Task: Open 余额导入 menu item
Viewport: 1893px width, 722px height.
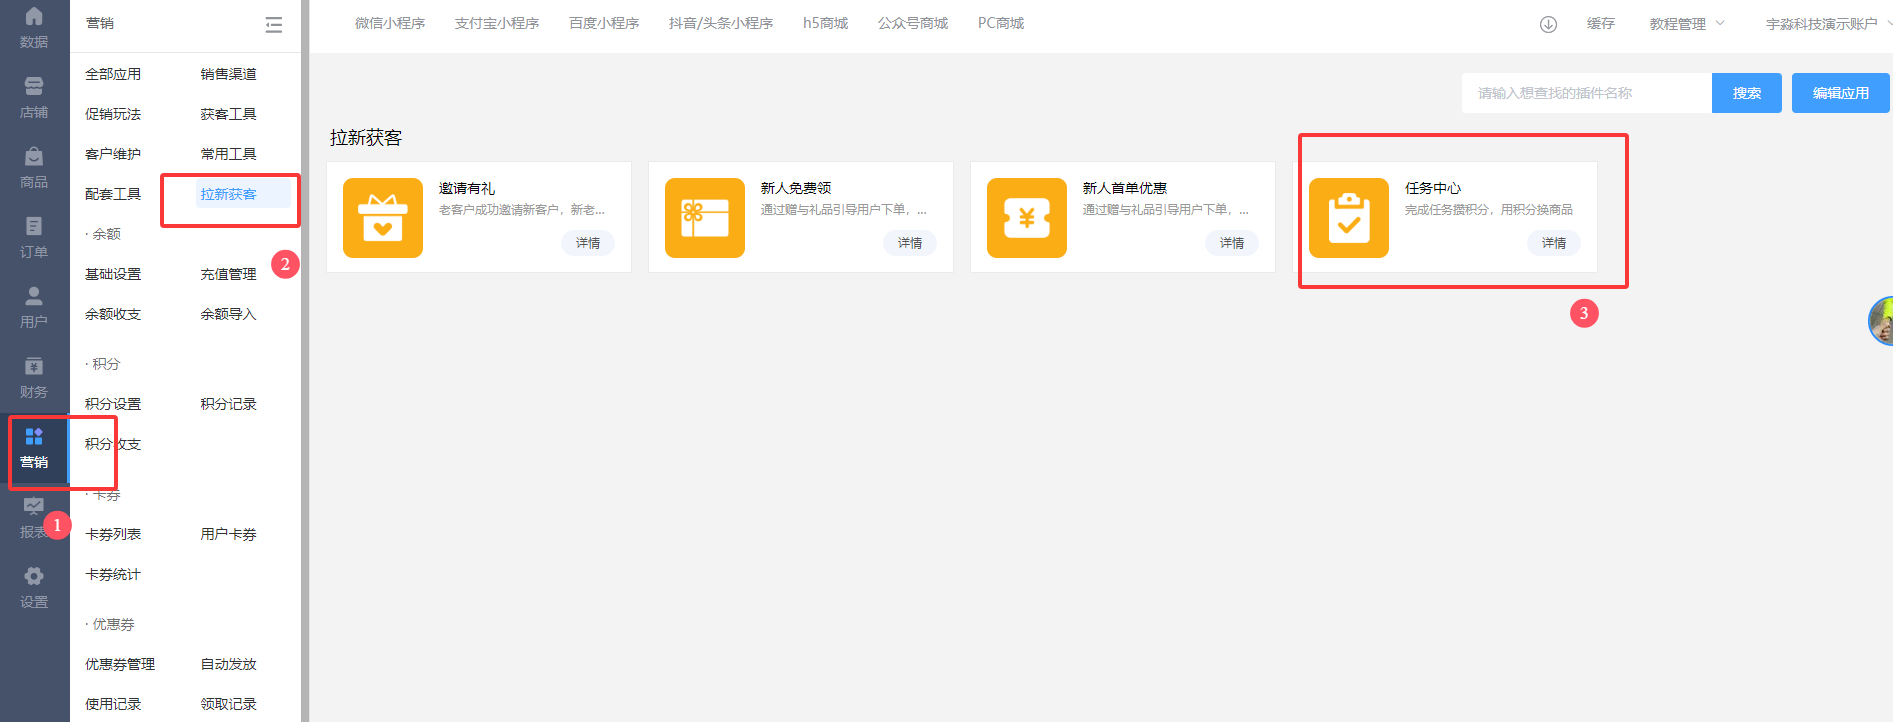Action: pyautogui.click(x=228, y=314)
